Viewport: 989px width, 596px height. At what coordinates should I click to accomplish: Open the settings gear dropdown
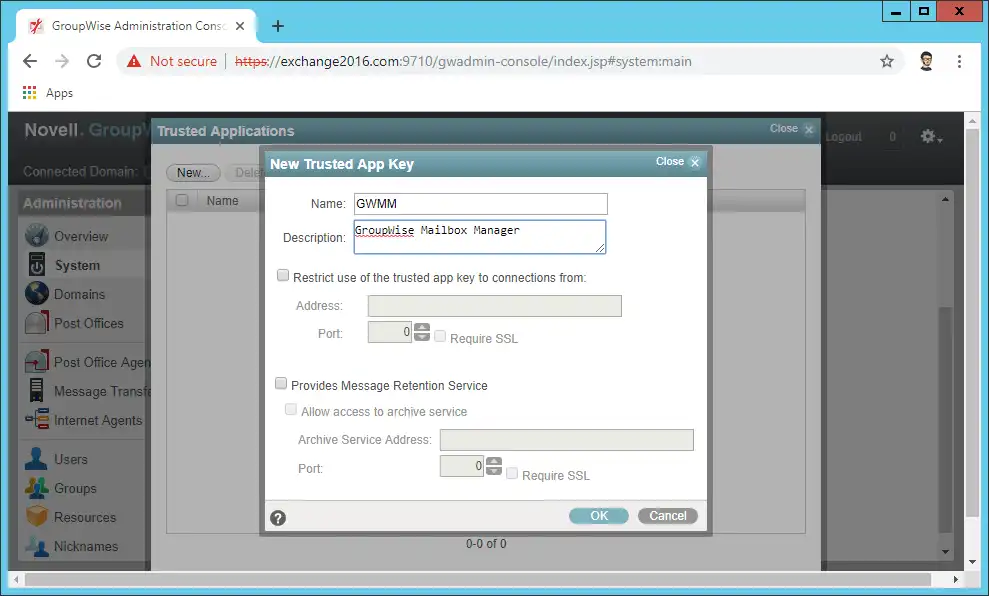(930, 137)
